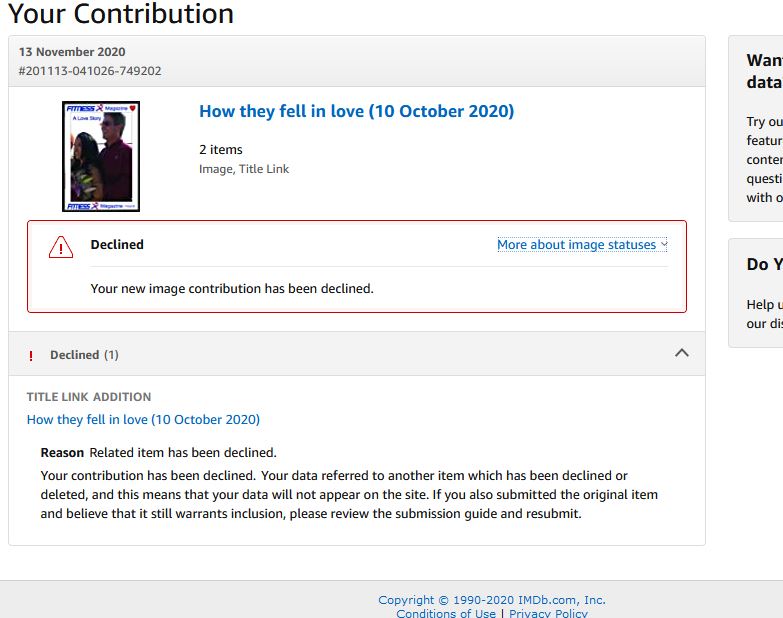Screen dimensions: 783x618
Task: Click the image contribution declined message
Action: click(232, 289)
